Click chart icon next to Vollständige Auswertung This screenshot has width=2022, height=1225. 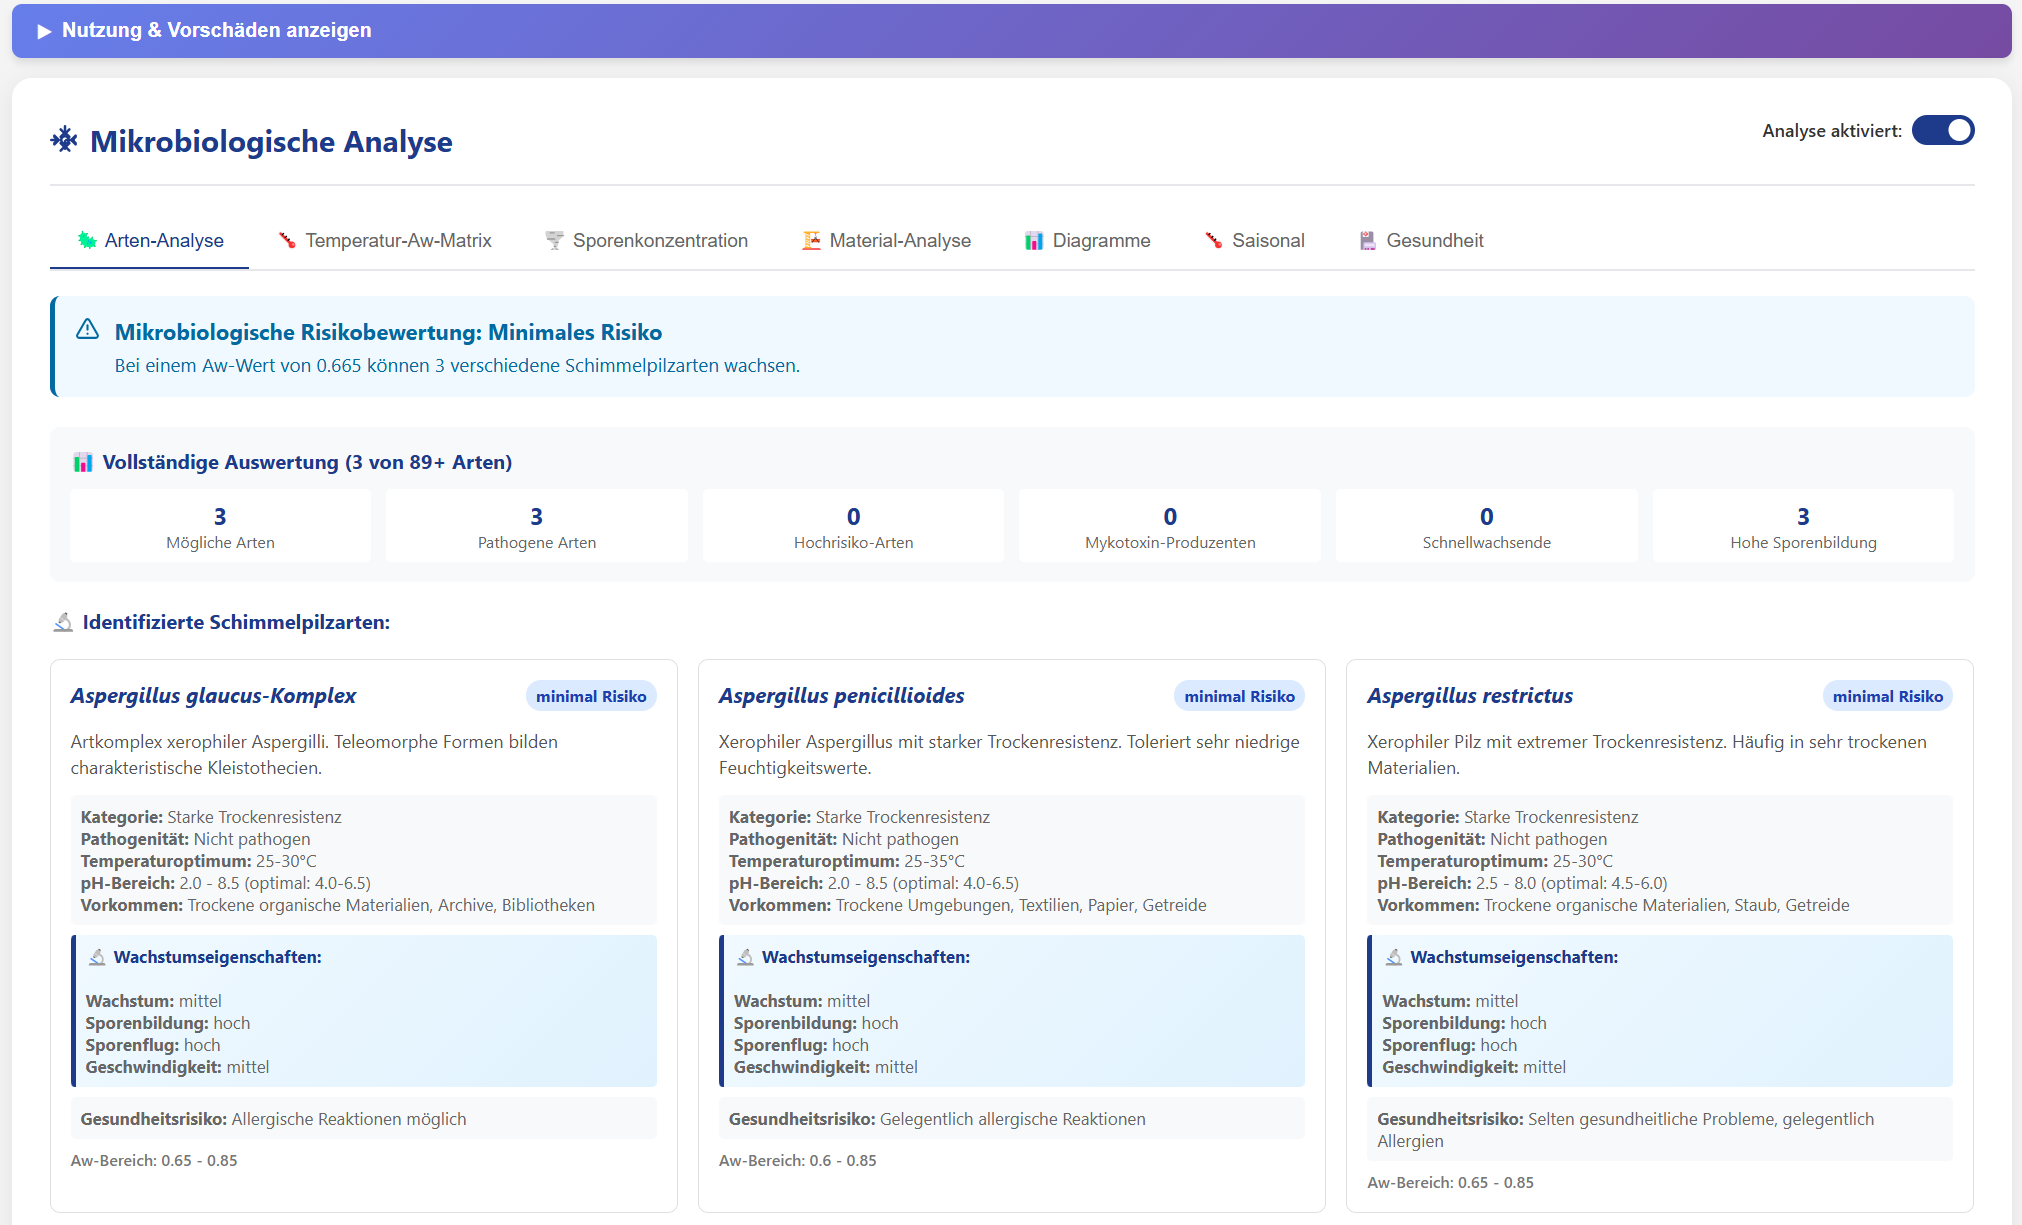tap(83, 462)
